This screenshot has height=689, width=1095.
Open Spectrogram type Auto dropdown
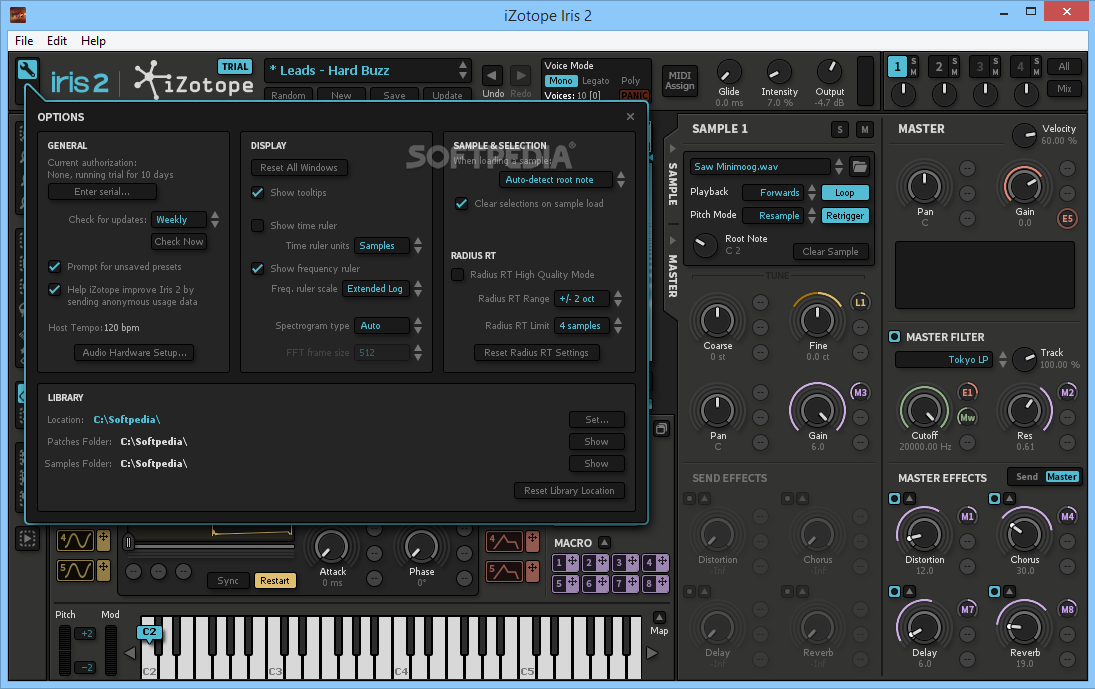pos(382,326)
